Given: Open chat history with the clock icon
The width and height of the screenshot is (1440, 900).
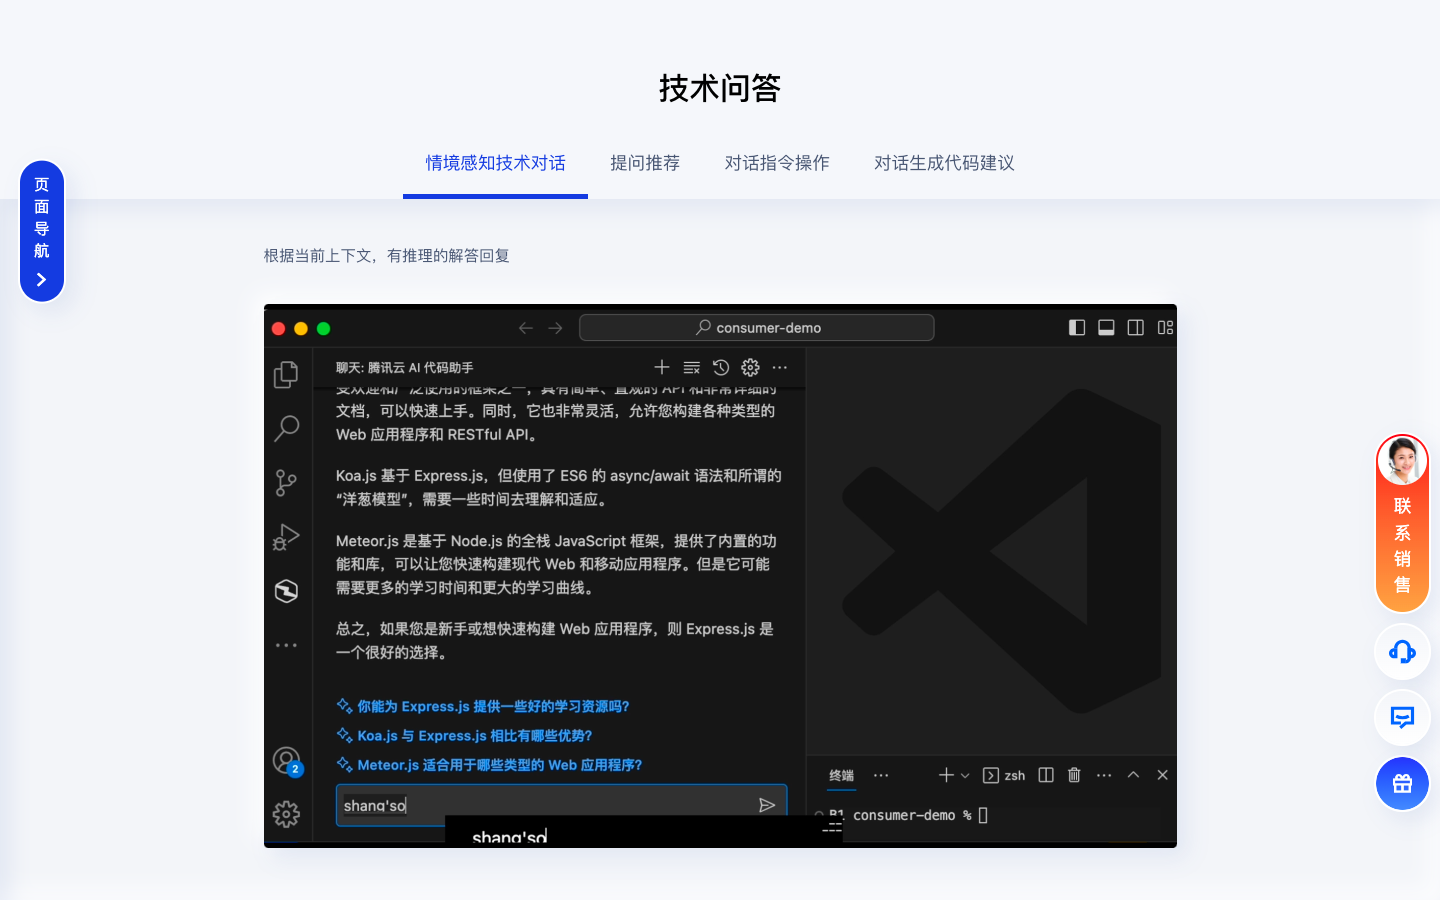Looking at the screenshot, I should pos(721,367).
